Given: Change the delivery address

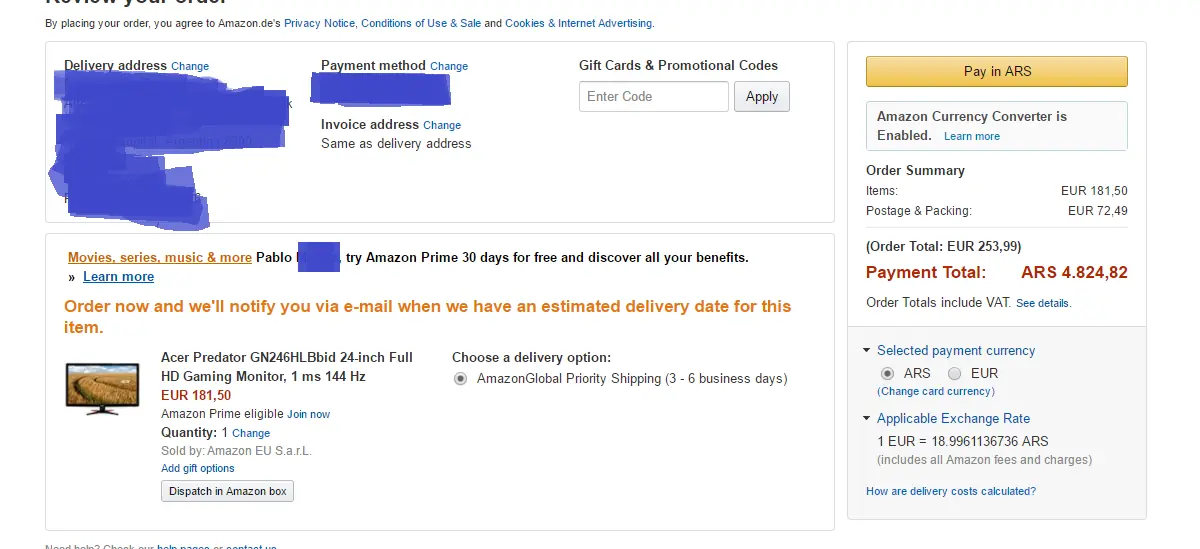Looking at the screenshot, I should (190, 67).
